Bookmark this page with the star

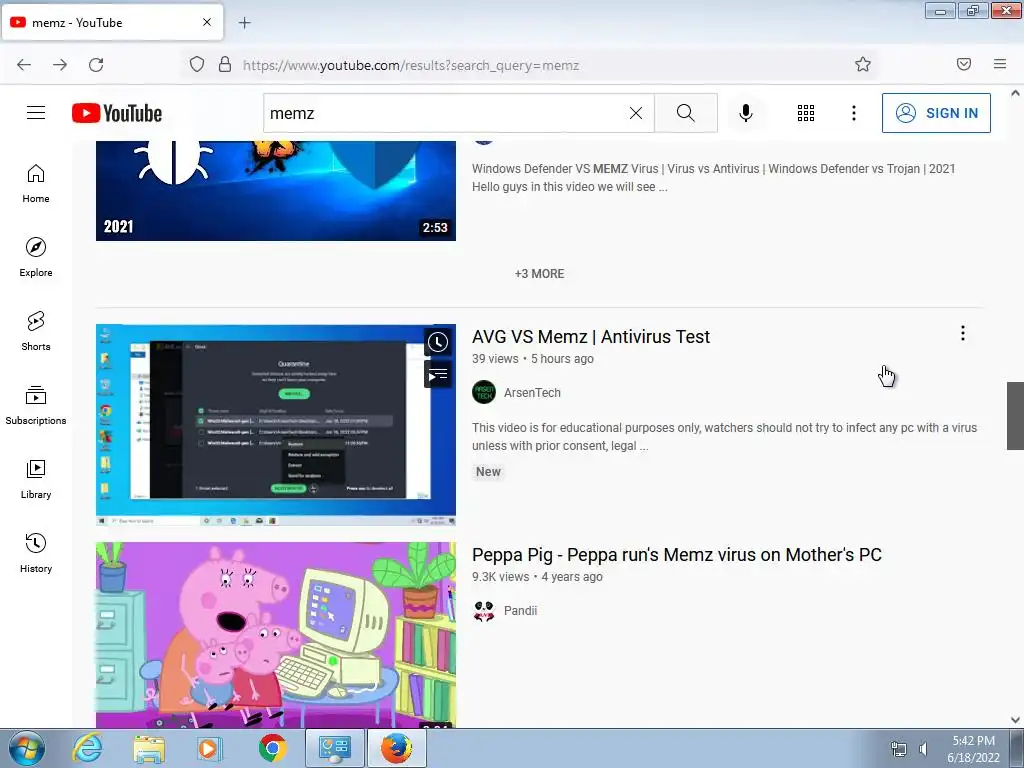(x=863, y=64)
